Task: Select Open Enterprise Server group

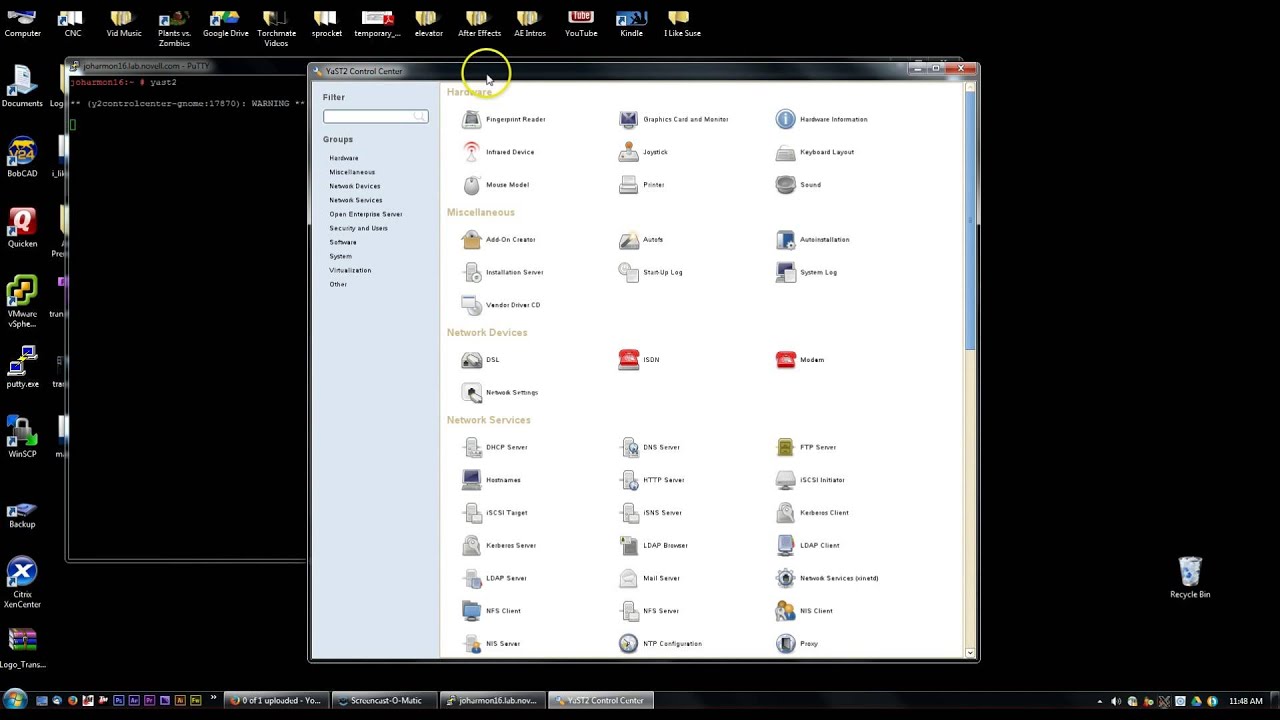Action: [x=366, y=214]
